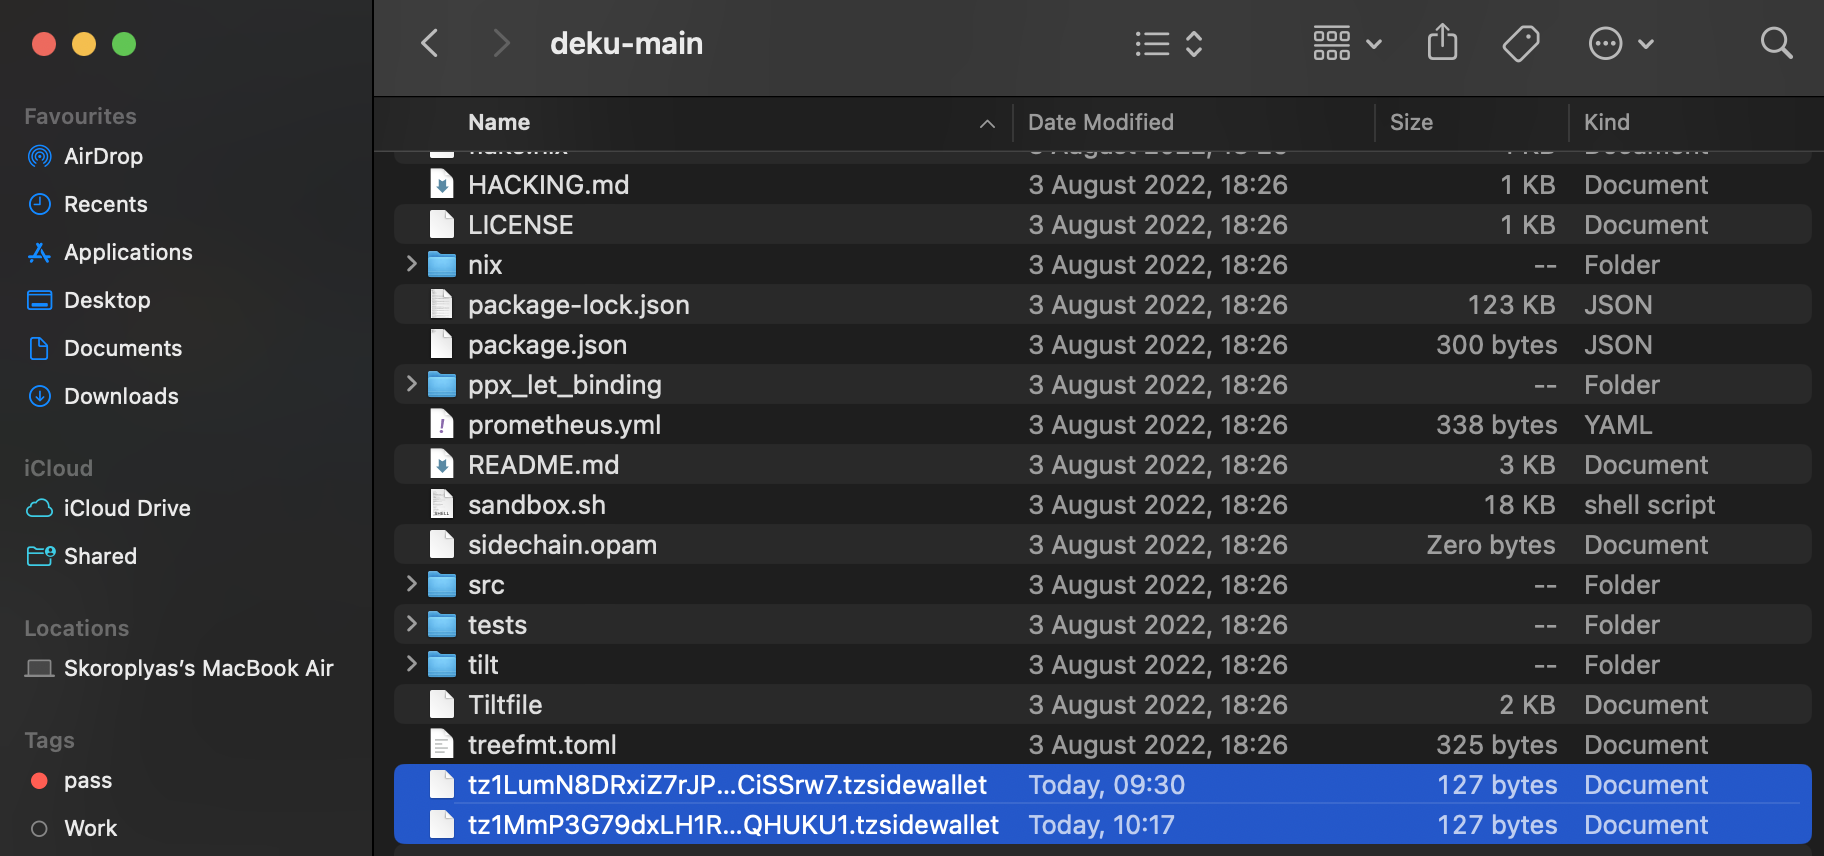Select the README.md file row
This screenshot has height=856, width=1824.
543,465
